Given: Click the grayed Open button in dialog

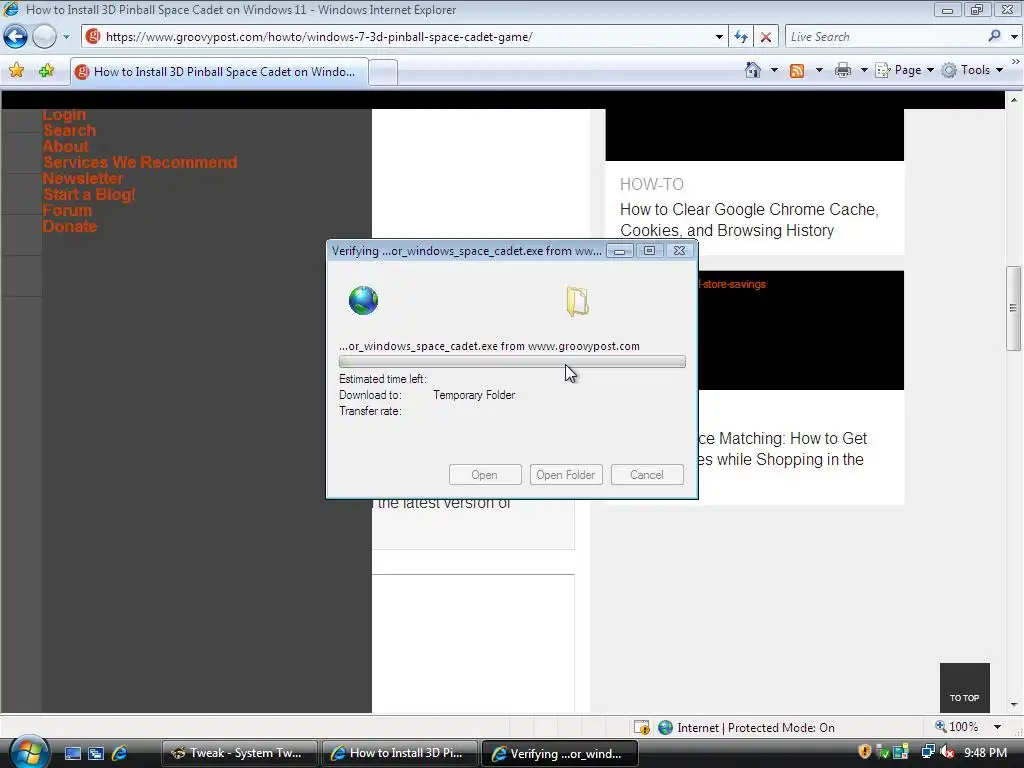Looking at the screenshot, I should tap(485, 475).
